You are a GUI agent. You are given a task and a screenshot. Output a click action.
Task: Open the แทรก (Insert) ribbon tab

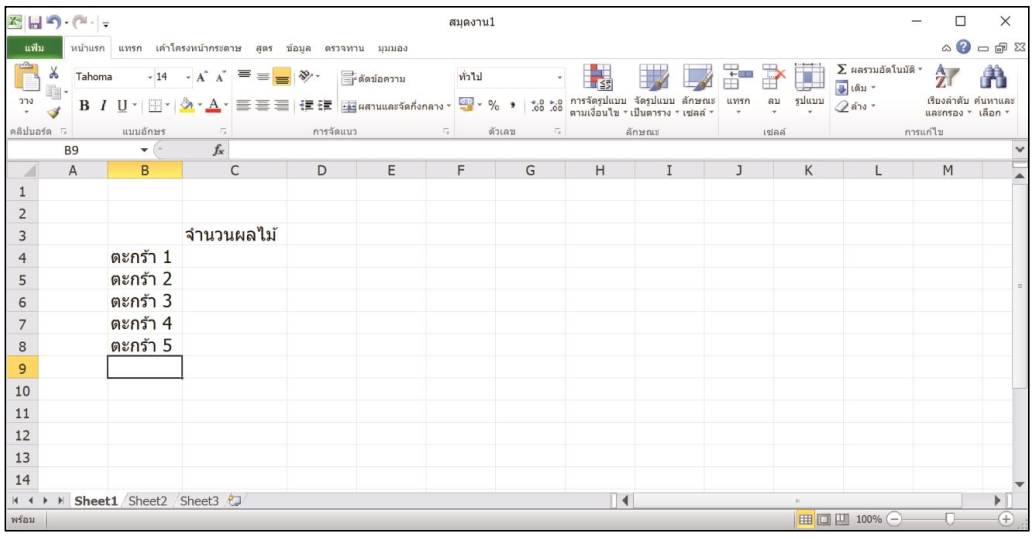[130, 48]
